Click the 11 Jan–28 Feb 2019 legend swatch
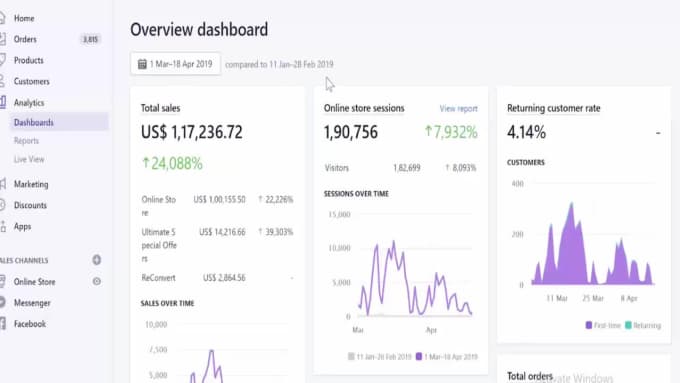The width and height of the screenshot is (680, 383). [351, 357]
